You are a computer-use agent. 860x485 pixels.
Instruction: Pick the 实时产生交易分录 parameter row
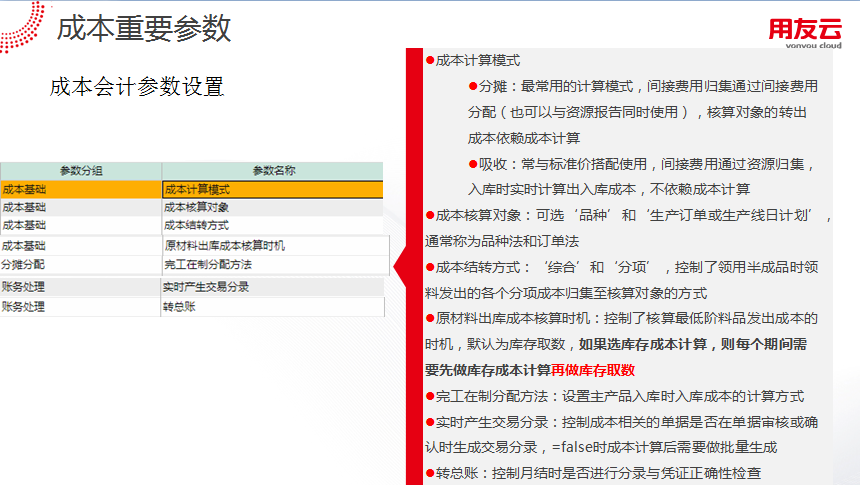coord(272,287)
